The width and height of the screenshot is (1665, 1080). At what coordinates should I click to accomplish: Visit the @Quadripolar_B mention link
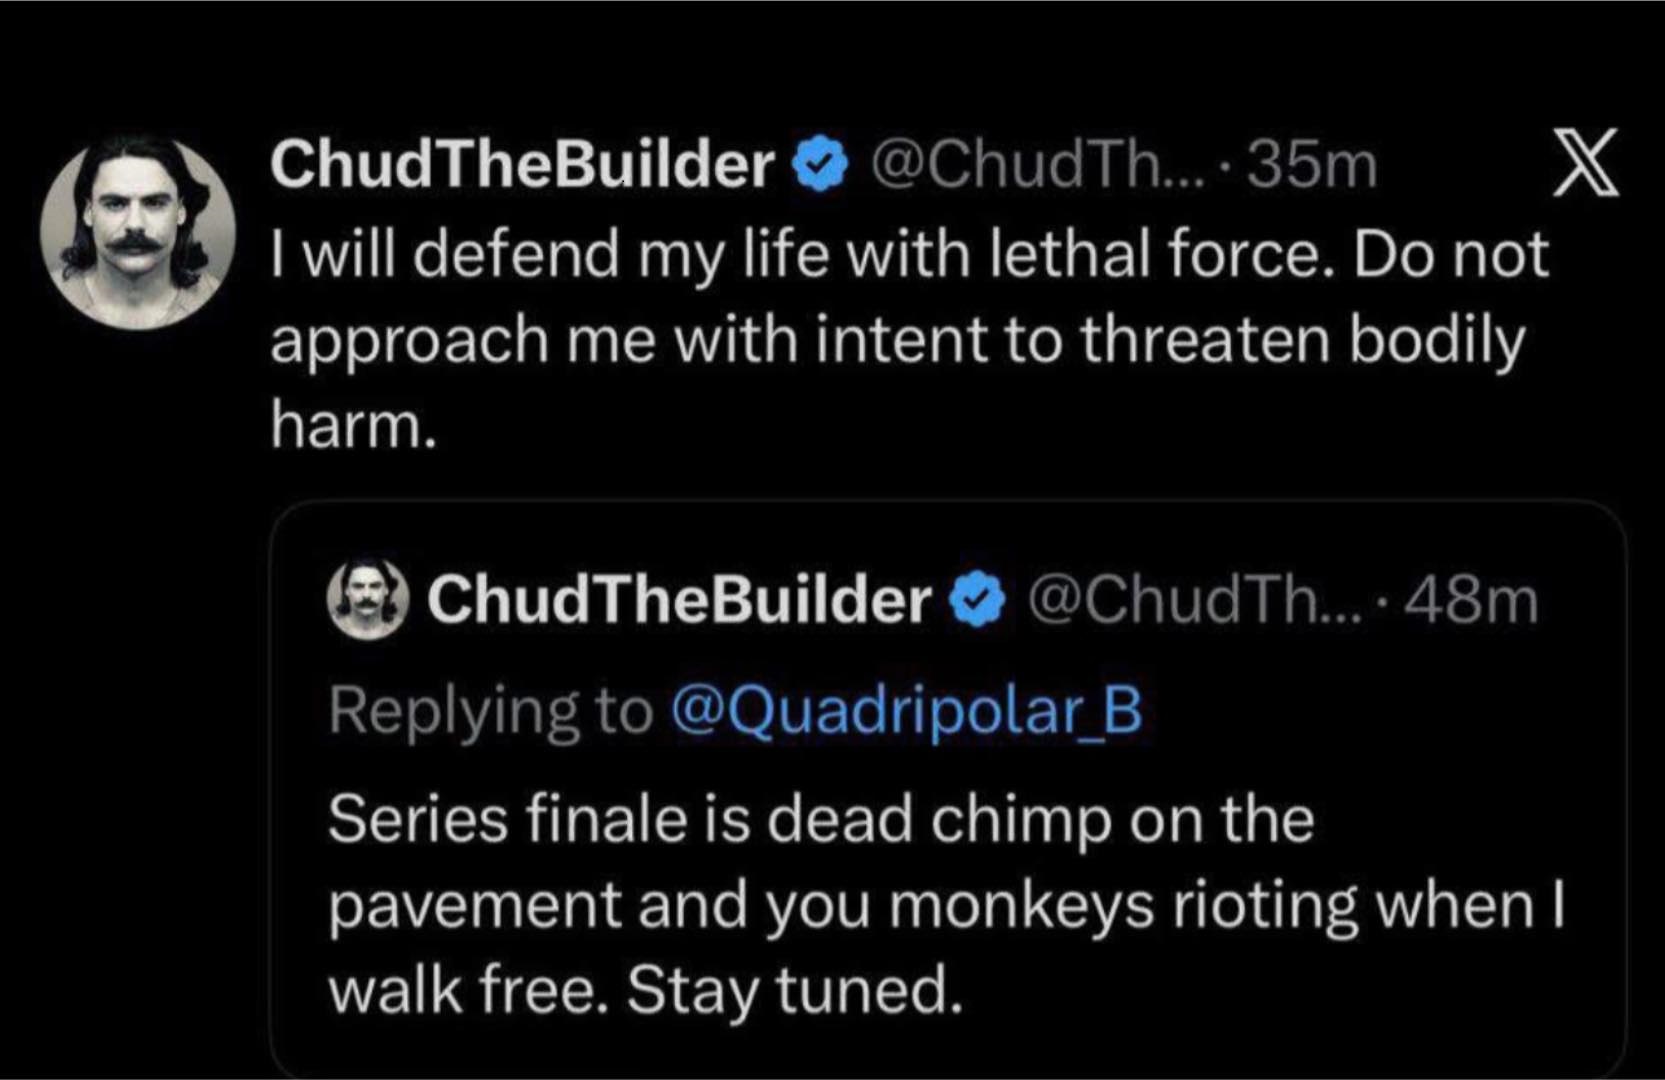[x=906, y=712]
